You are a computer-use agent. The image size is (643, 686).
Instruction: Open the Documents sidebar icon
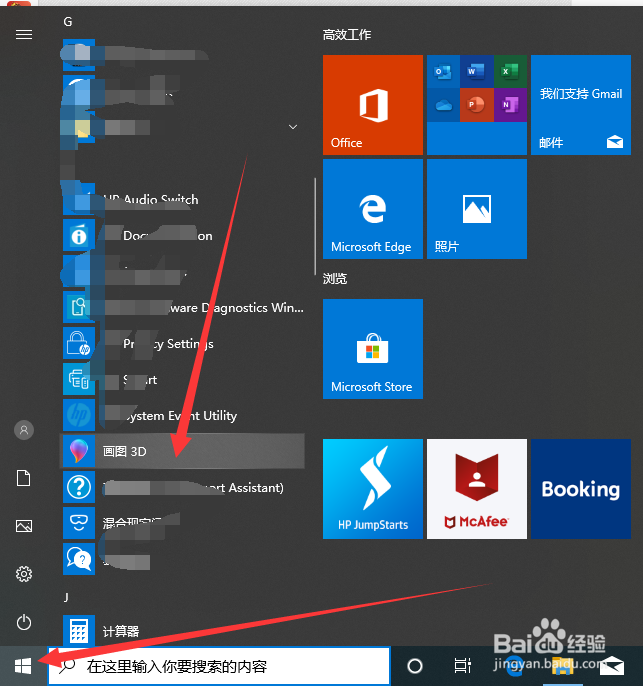(24, 478)
